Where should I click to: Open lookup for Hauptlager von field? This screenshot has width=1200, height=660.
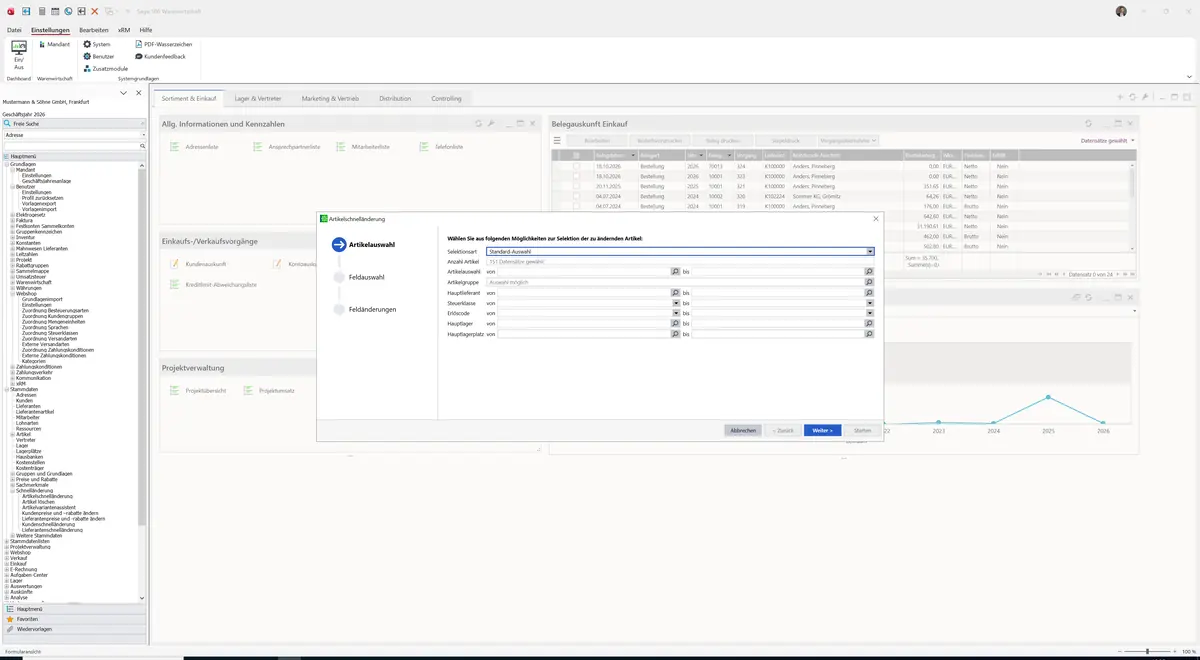point(676,324)
